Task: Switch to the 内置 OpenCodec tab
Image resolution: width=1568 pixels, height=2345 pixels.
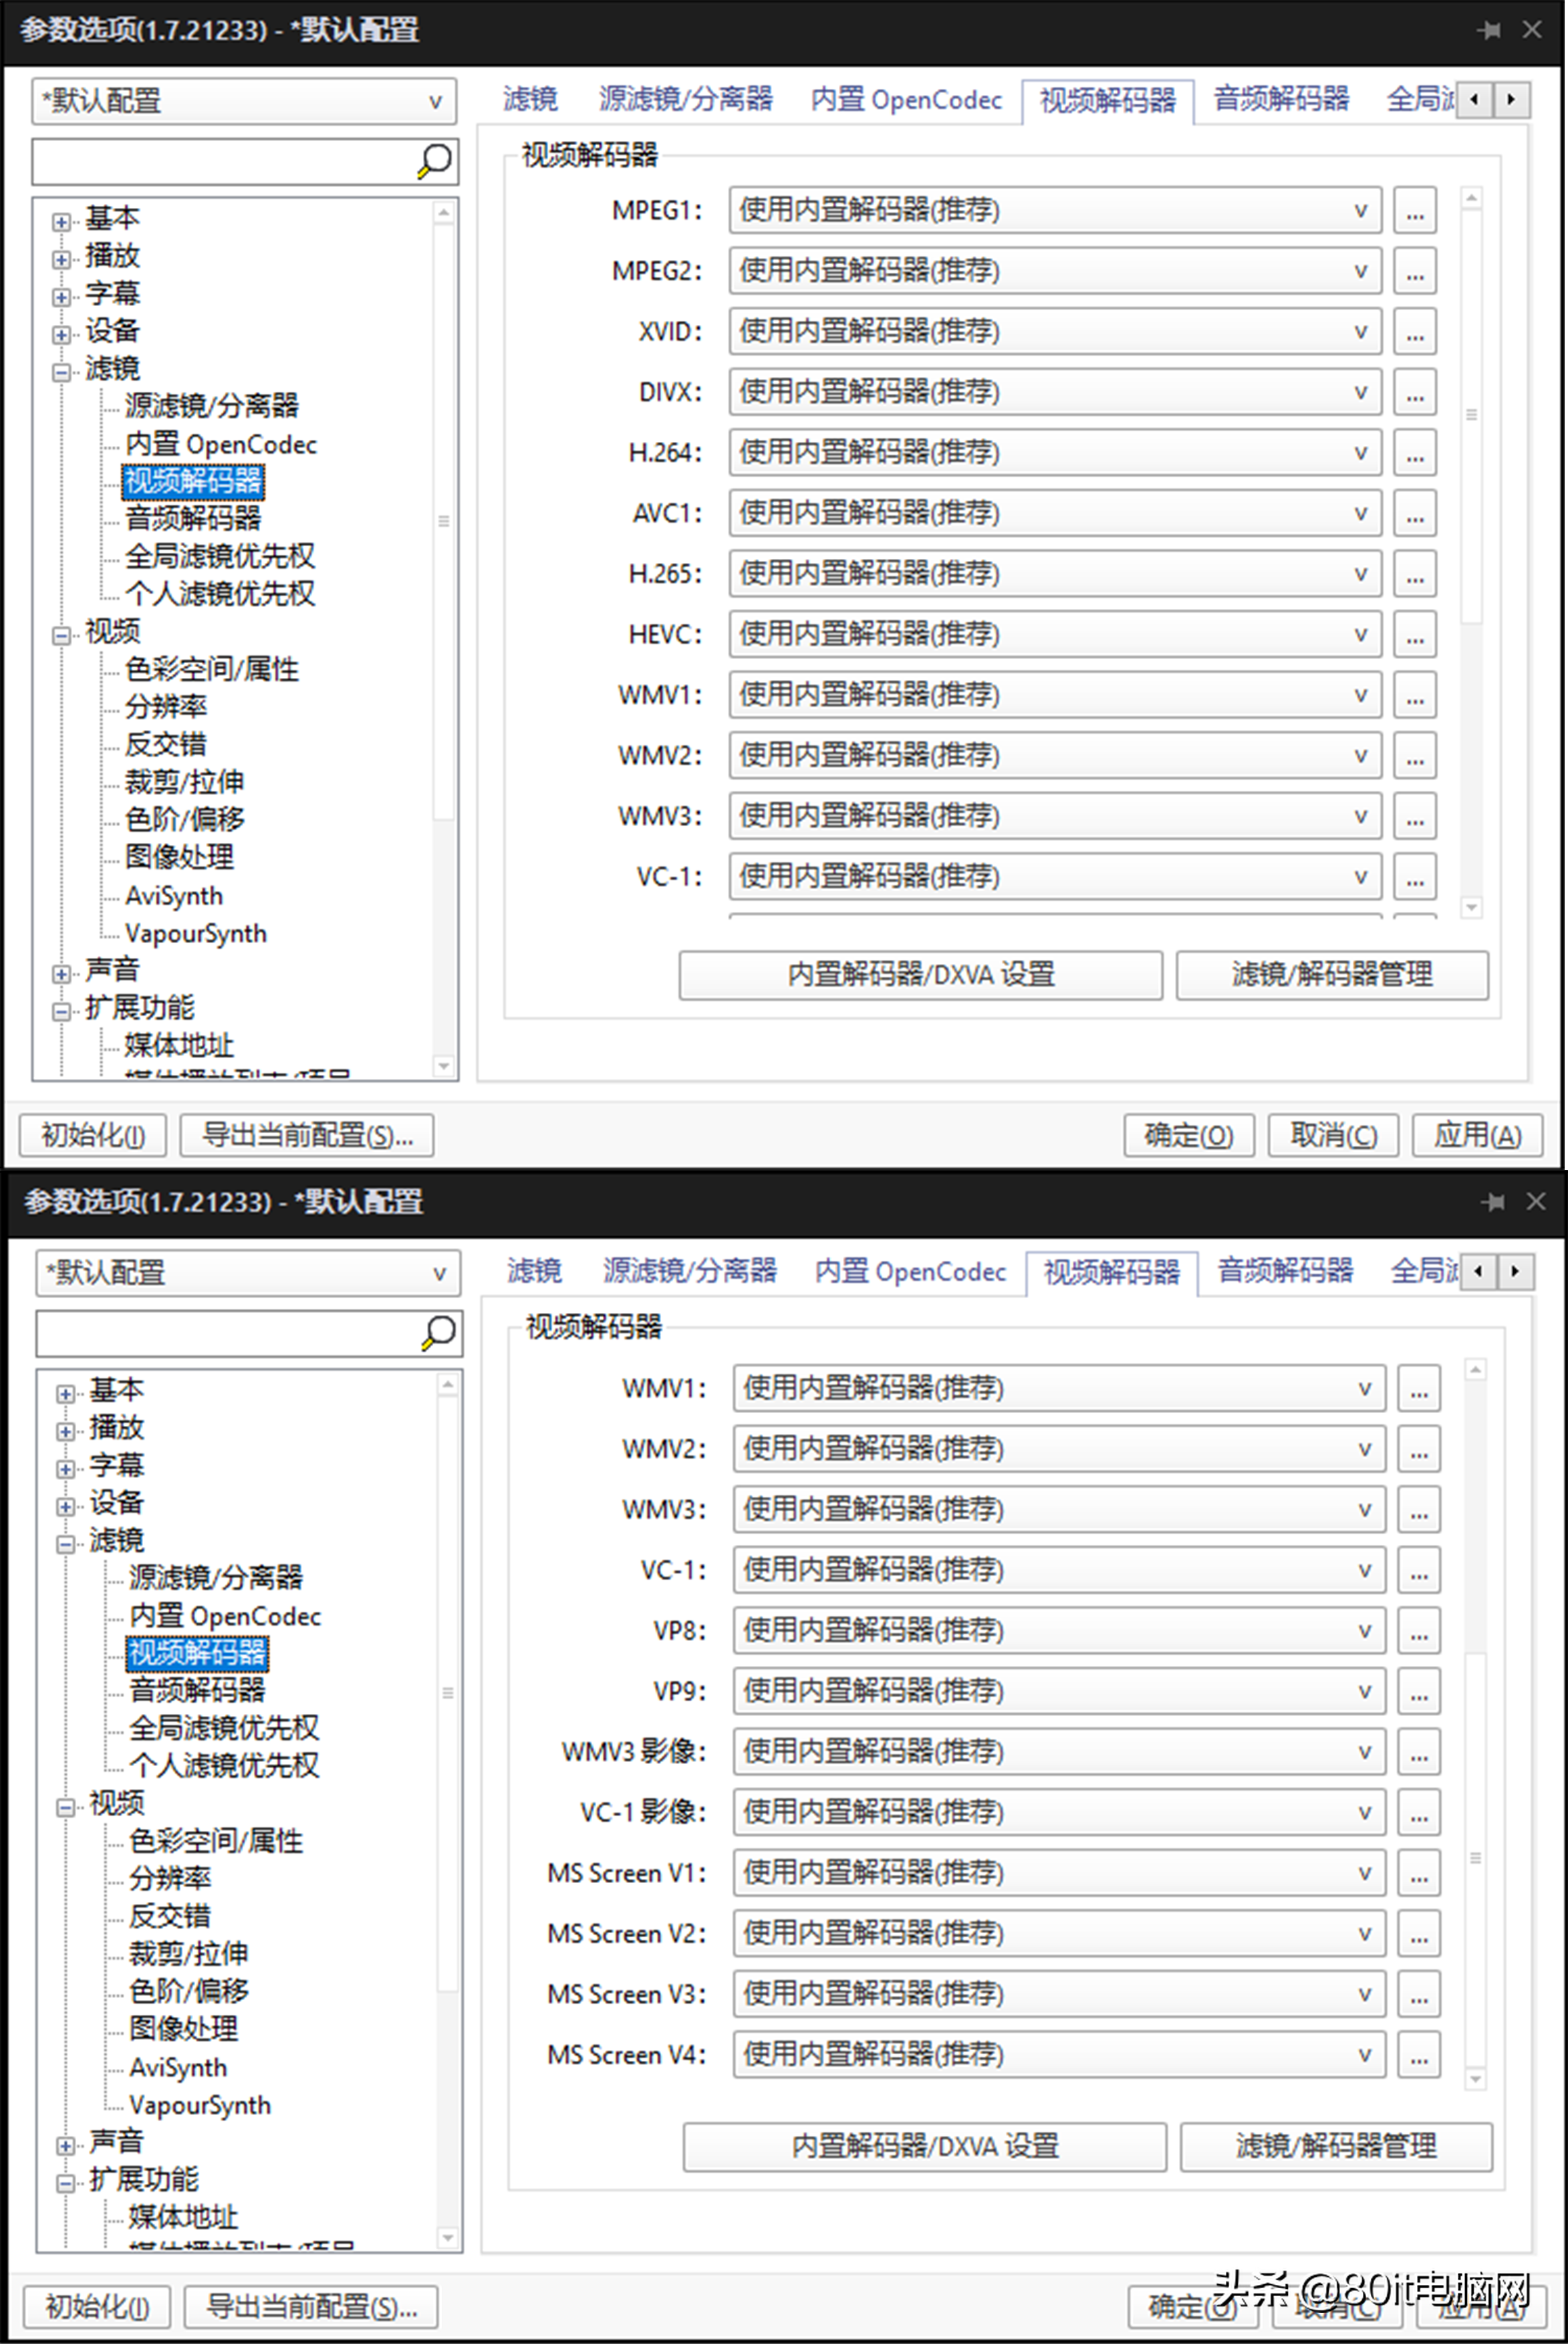Action: pyautogui.click(x=905, y=99)
